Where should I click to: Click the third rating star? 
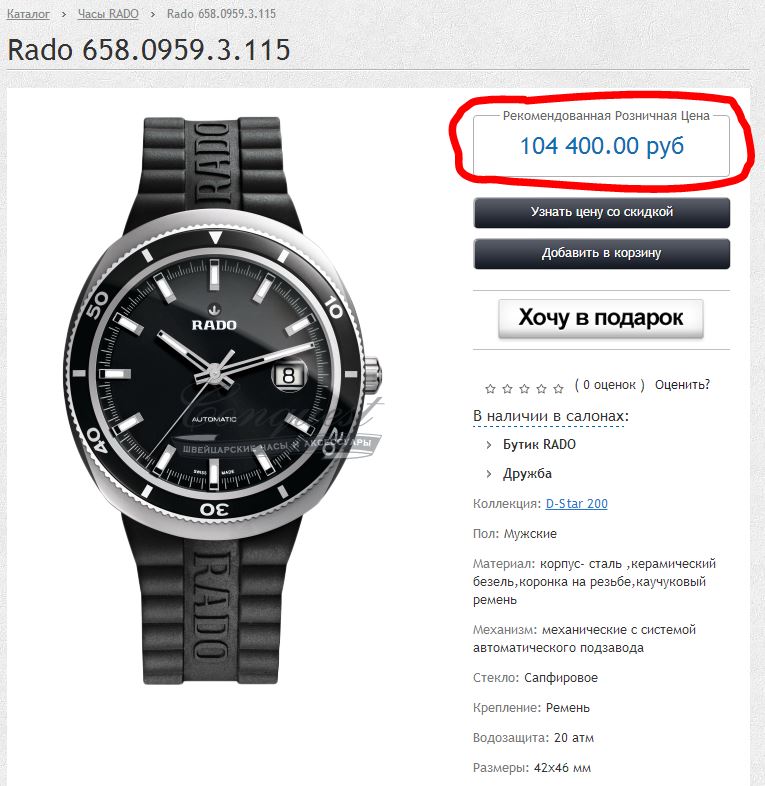[x=524, y=388]
